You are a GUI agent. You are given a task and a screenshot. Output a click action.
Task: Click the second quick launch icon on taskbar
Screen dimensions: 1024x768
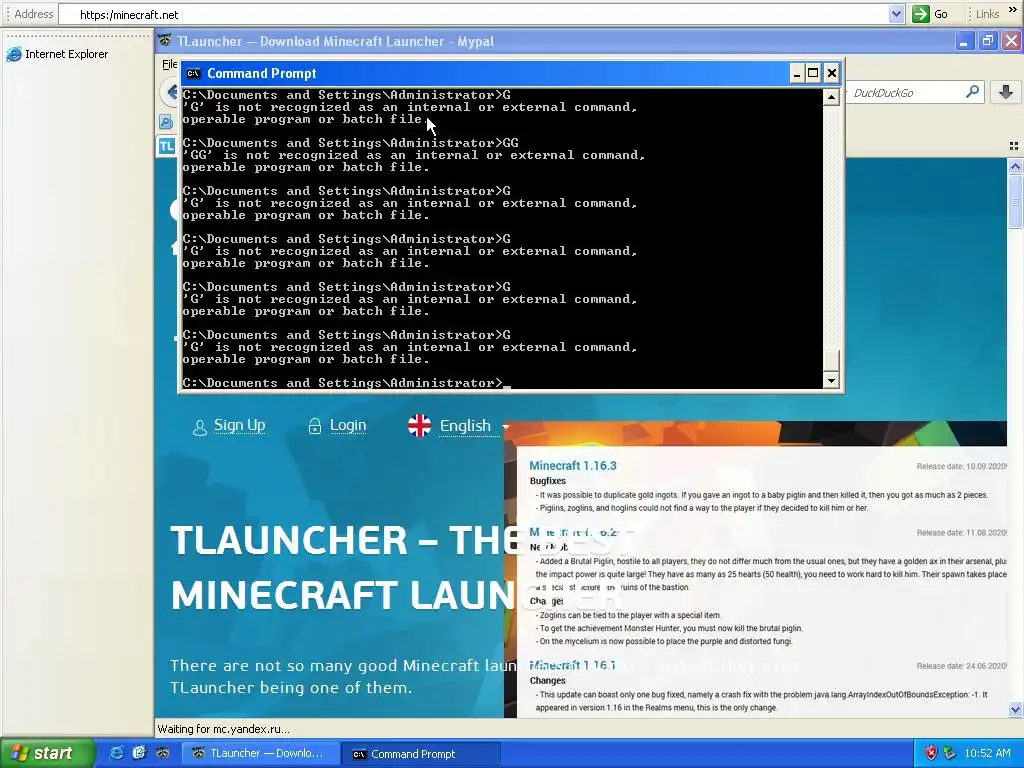[x=139, y=754]
